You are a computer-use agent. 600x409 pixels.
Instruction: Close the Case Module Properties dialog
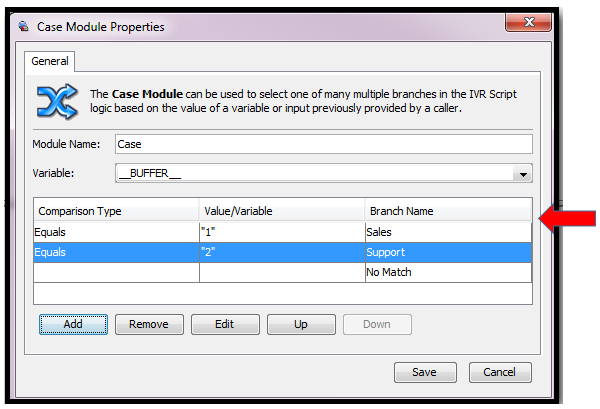527,24
